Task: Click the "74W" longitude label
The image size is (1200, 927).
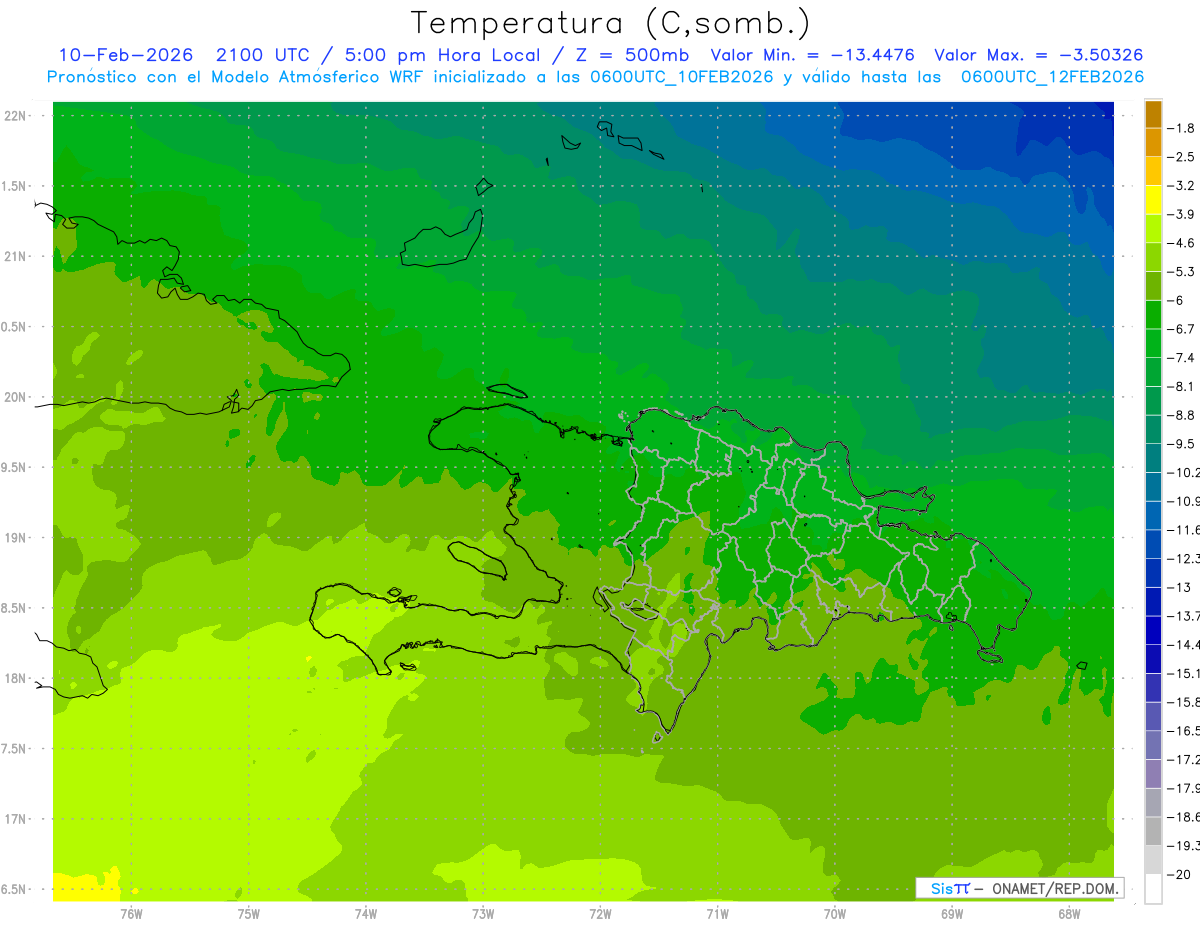Action: click(x=366, y=914)
